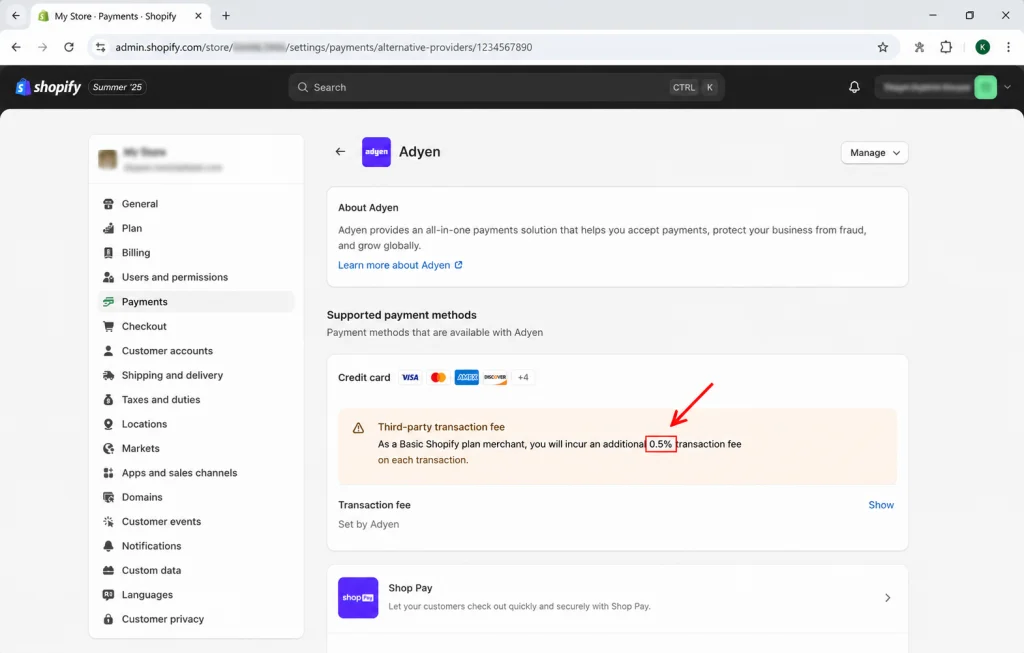Open a new browser tab

click(226, 16)
